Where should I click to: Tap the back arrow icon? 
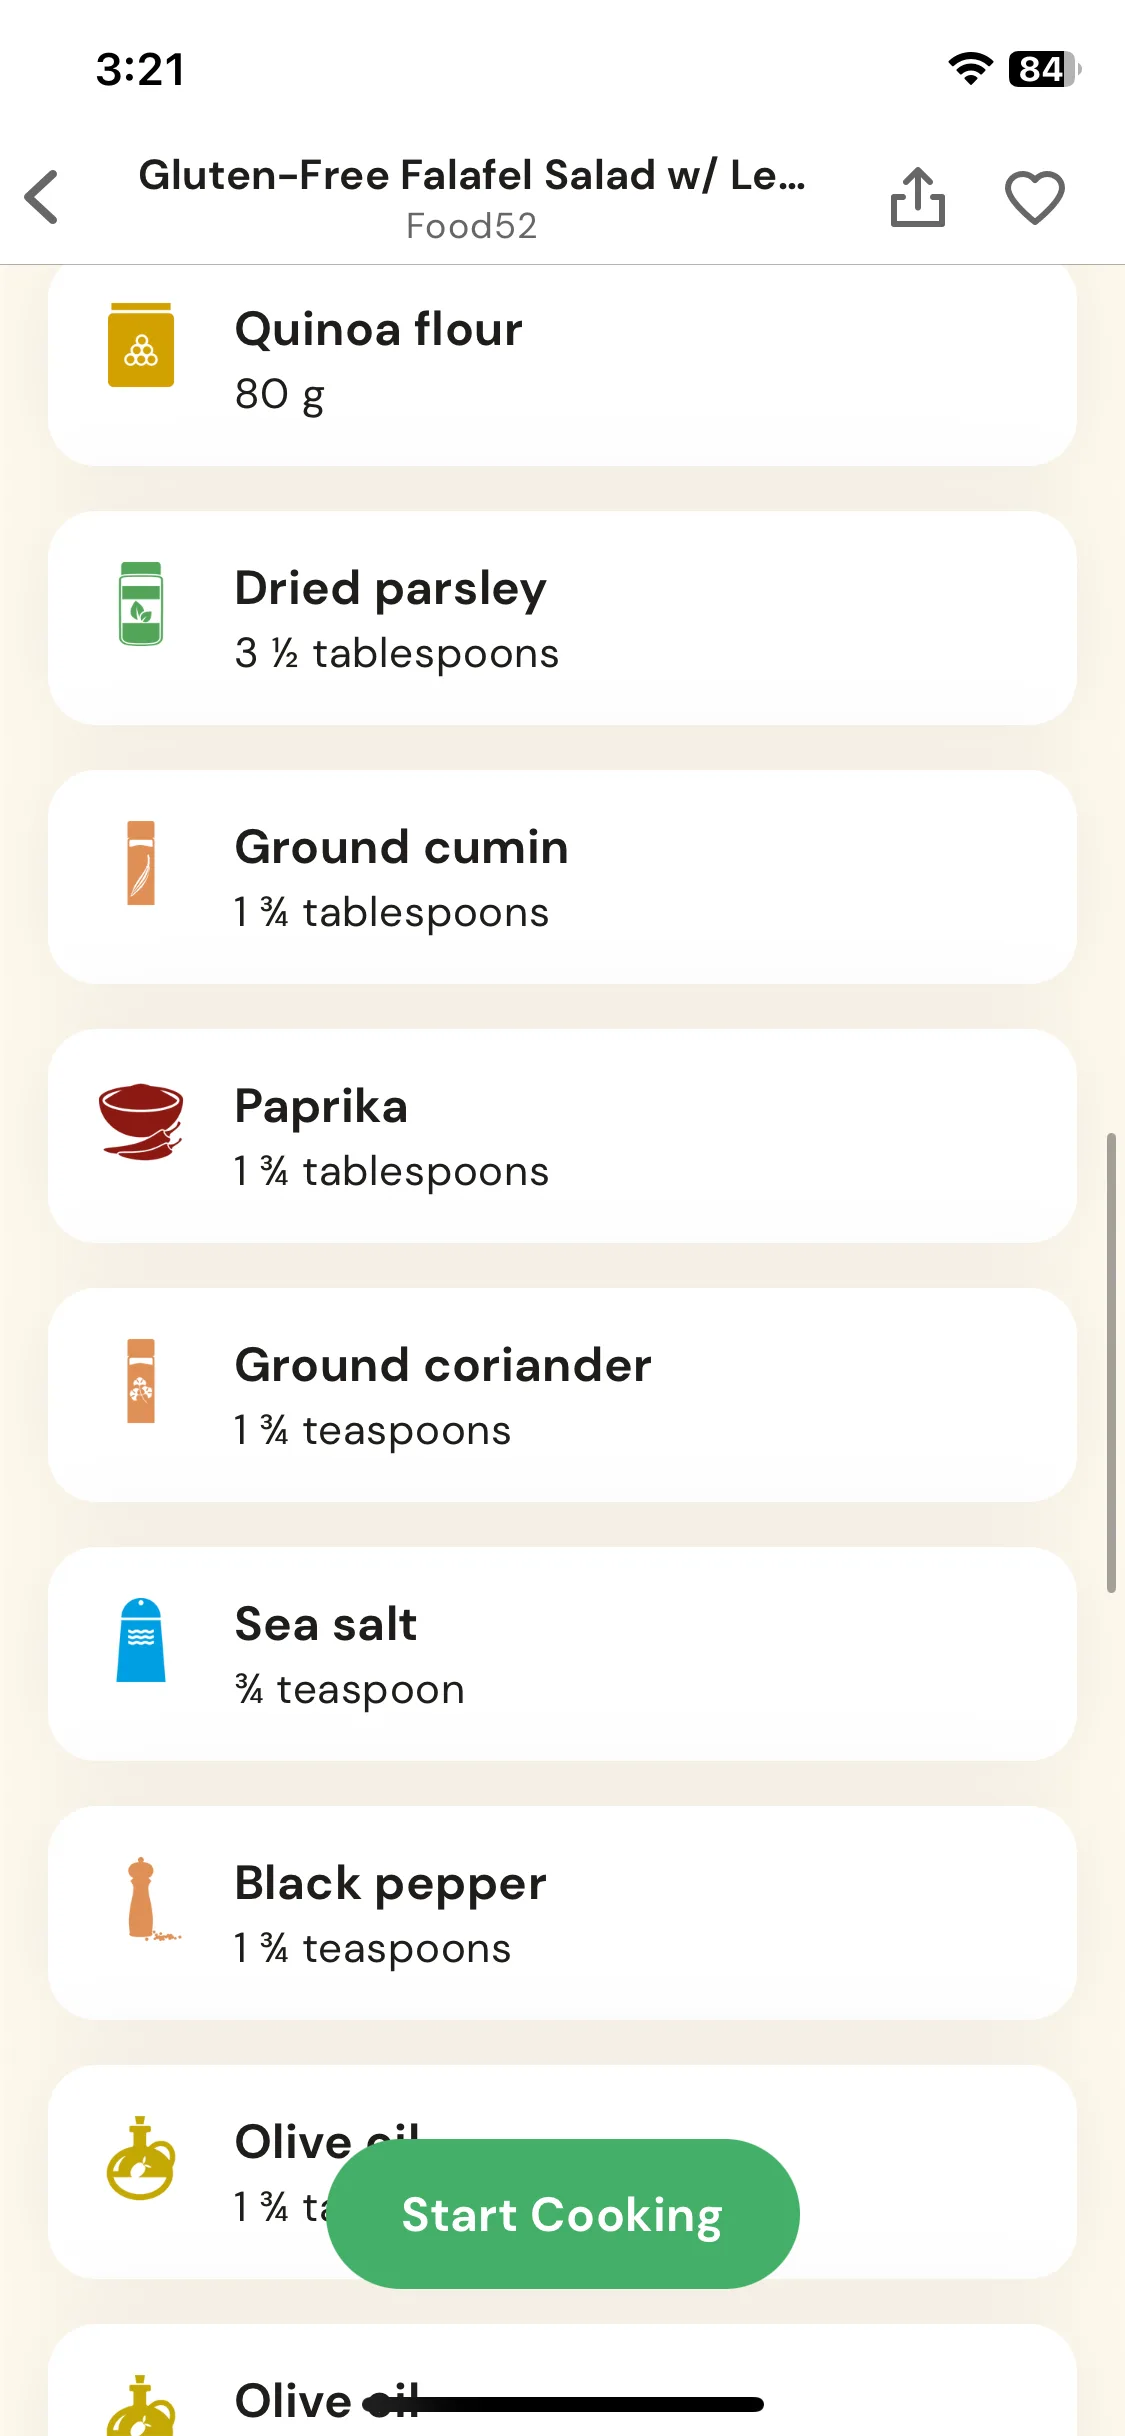pos(42,197)
